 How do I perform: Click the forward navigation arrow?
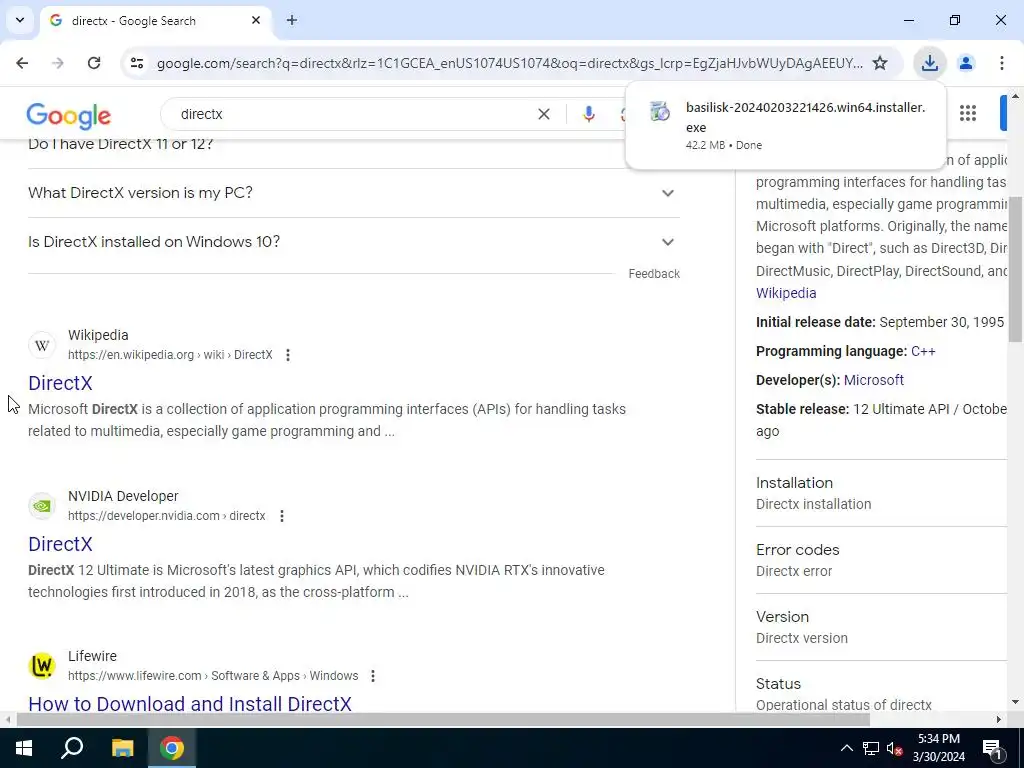(x=58, y=63)
